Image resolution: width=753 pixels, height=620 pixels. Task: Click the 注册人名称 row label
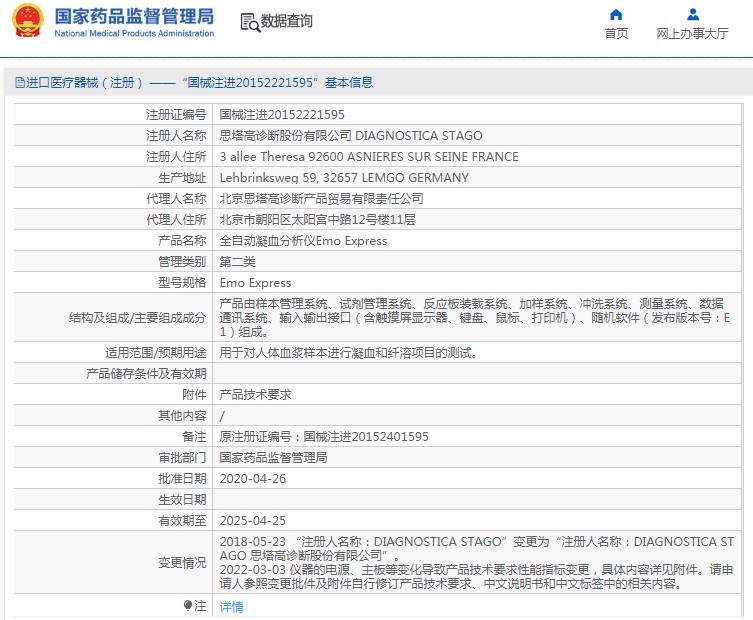(x=176, y=136)
